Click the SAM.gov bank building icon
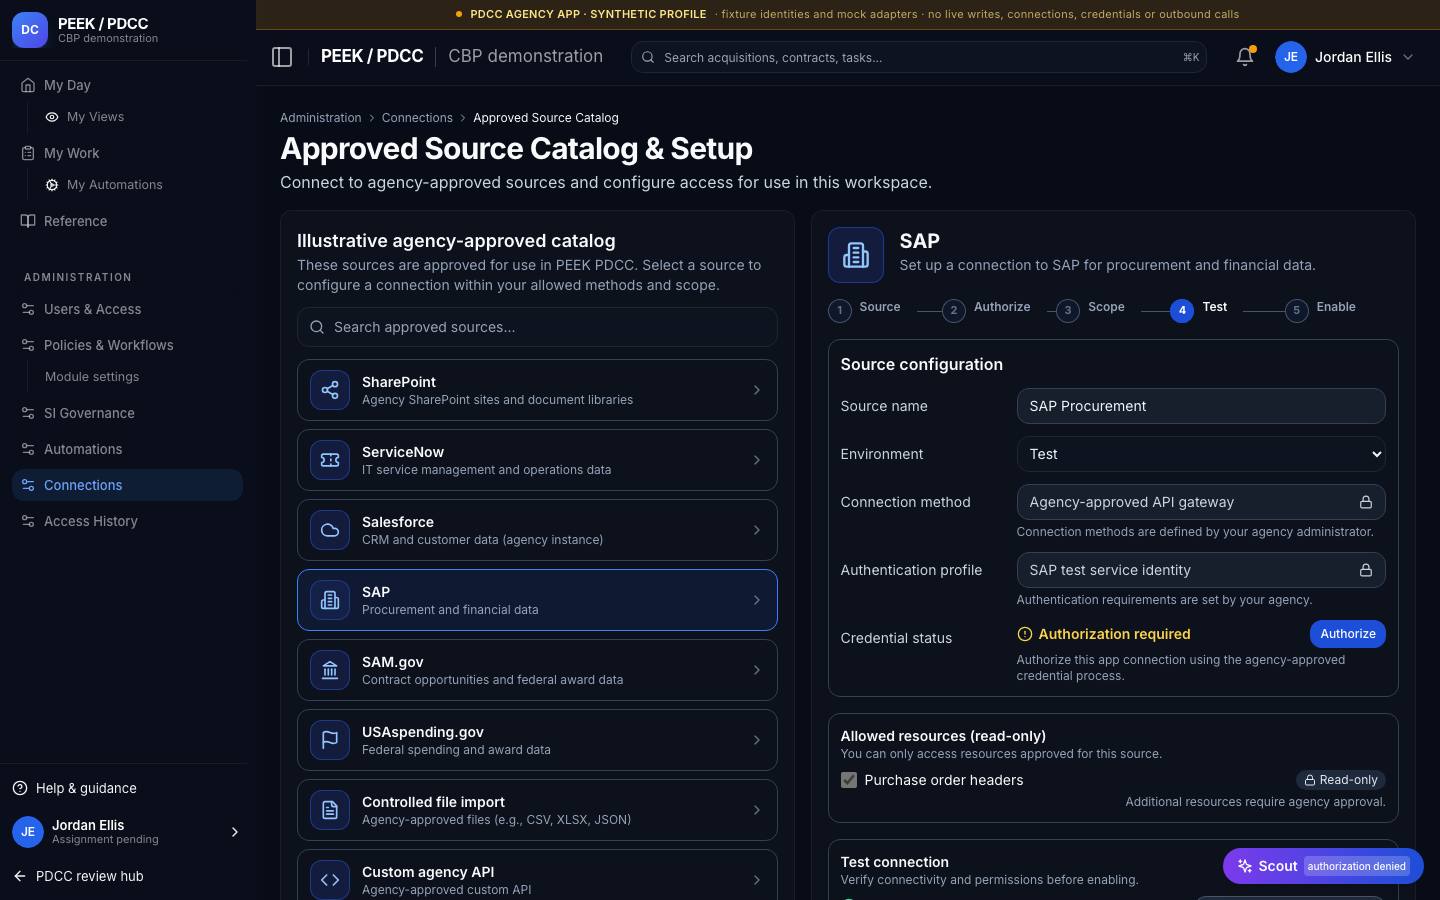 (x=330, y=670)
